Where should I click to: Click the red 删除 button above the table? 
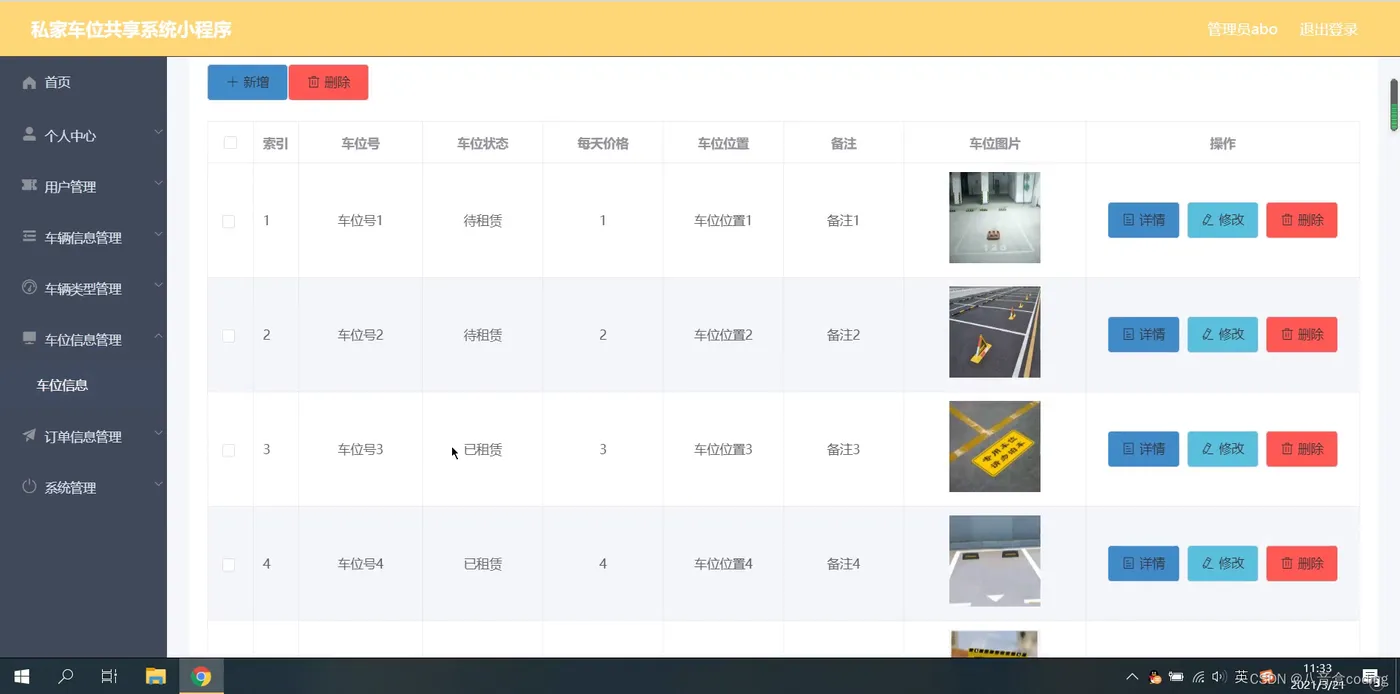pyautogui.click(x=328, y=82)
